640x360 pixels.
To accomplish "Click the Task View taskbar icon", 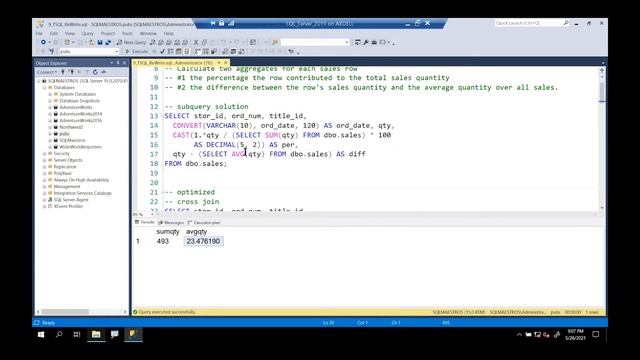I will (x=77, y=334).
